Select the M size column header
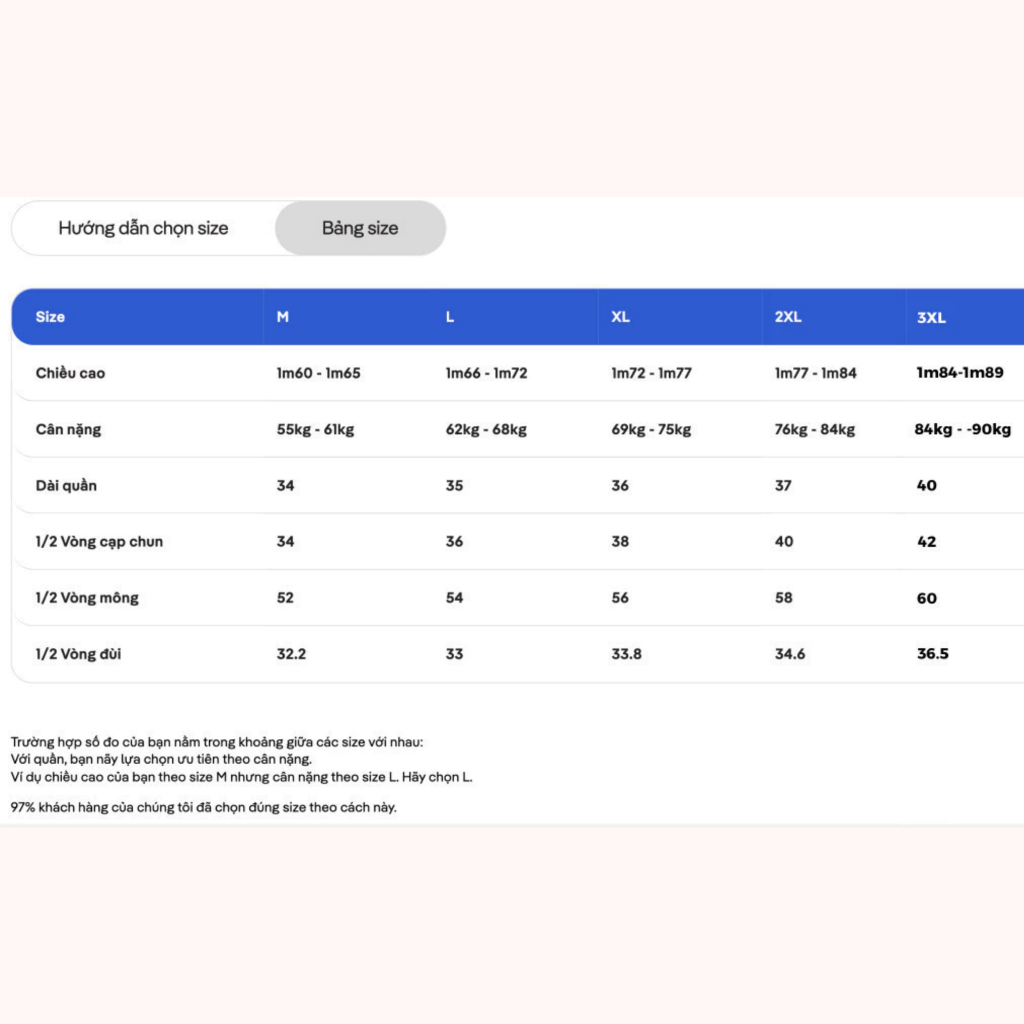 coord(282,317)
